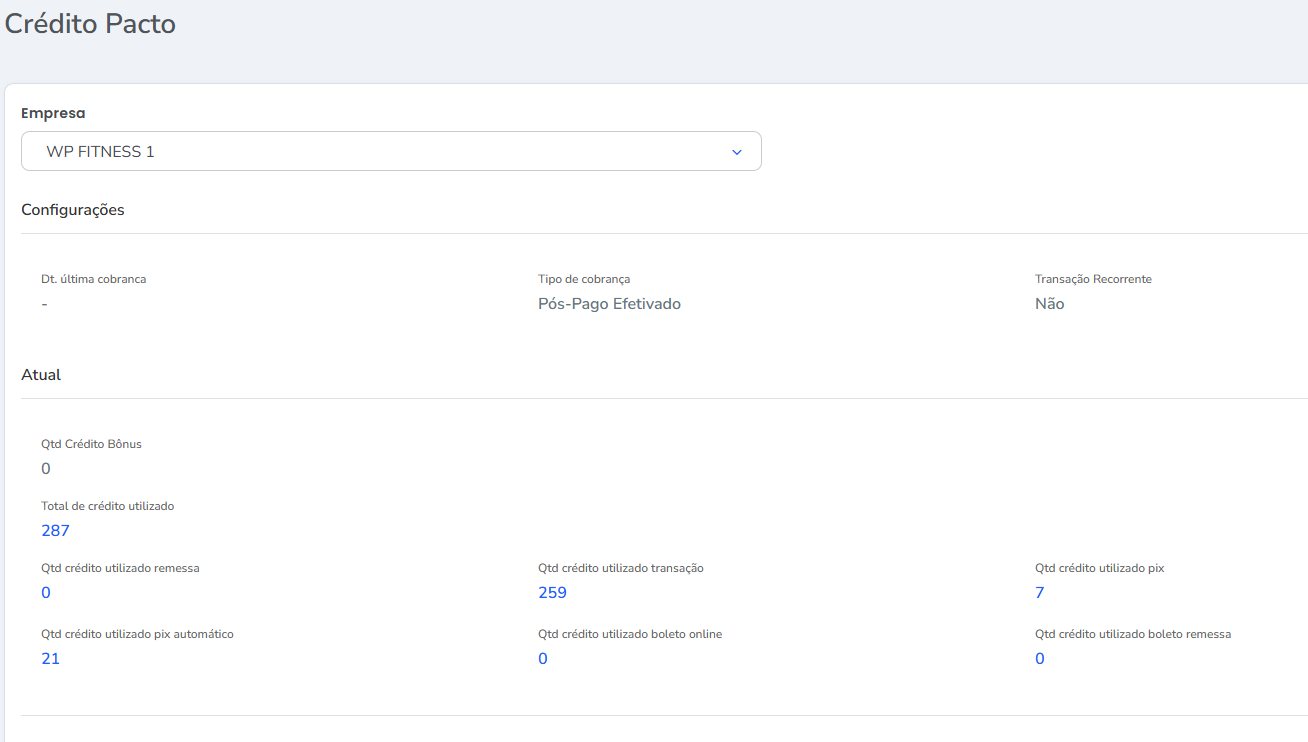The width and height of the screenshot is (1308, 742).
Task: Click the remessa credit used value
Action: point(46,593)
